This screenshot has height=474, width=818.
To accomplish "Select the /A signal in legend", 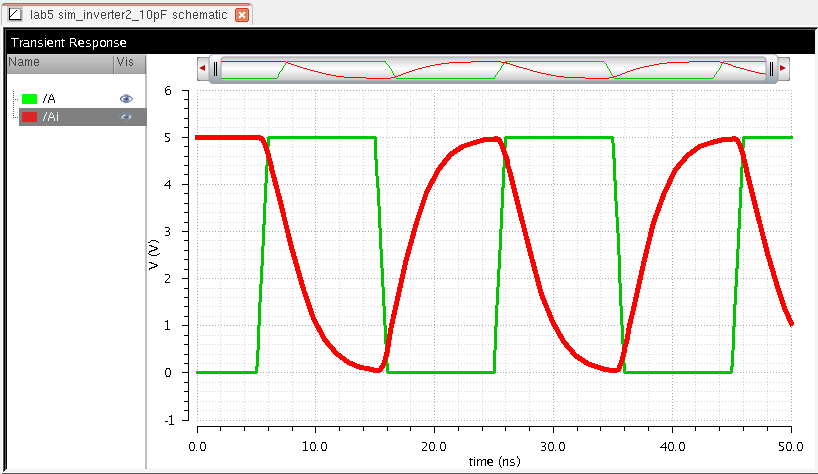I will point(49,99).
